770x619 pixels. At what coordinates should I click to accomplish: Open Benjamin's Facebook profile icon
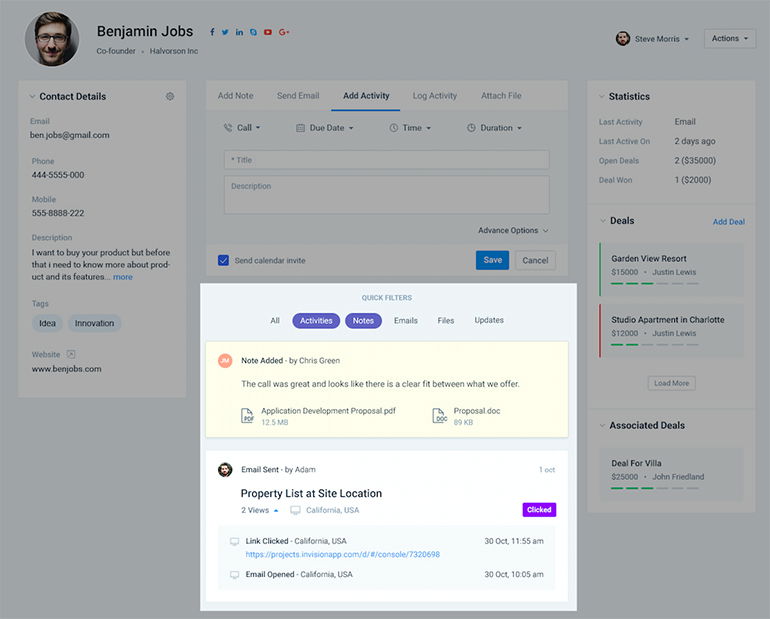coord(212,32)
